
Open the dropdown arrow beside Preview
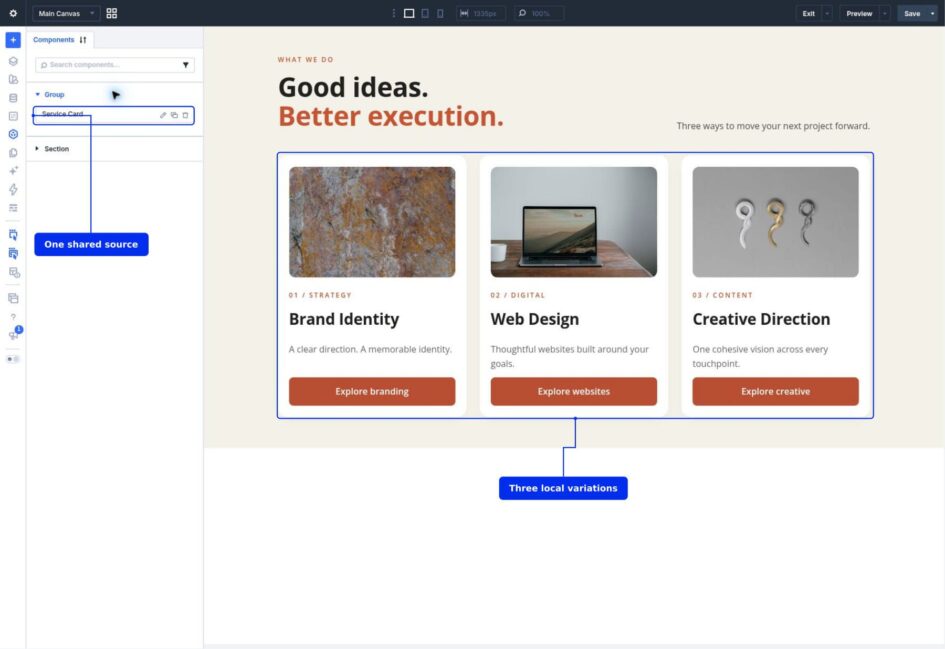coord(885,13)
